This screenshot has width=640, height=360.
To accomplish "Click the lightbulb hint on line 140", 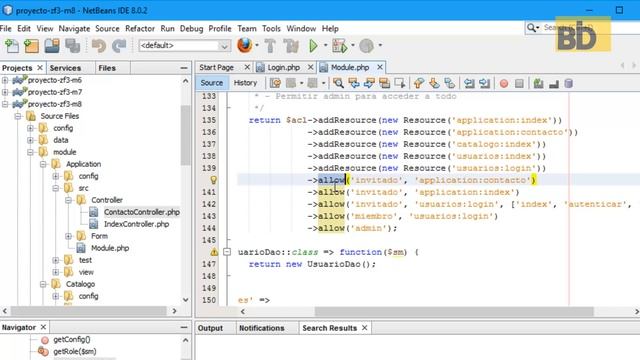I will 213,180.
